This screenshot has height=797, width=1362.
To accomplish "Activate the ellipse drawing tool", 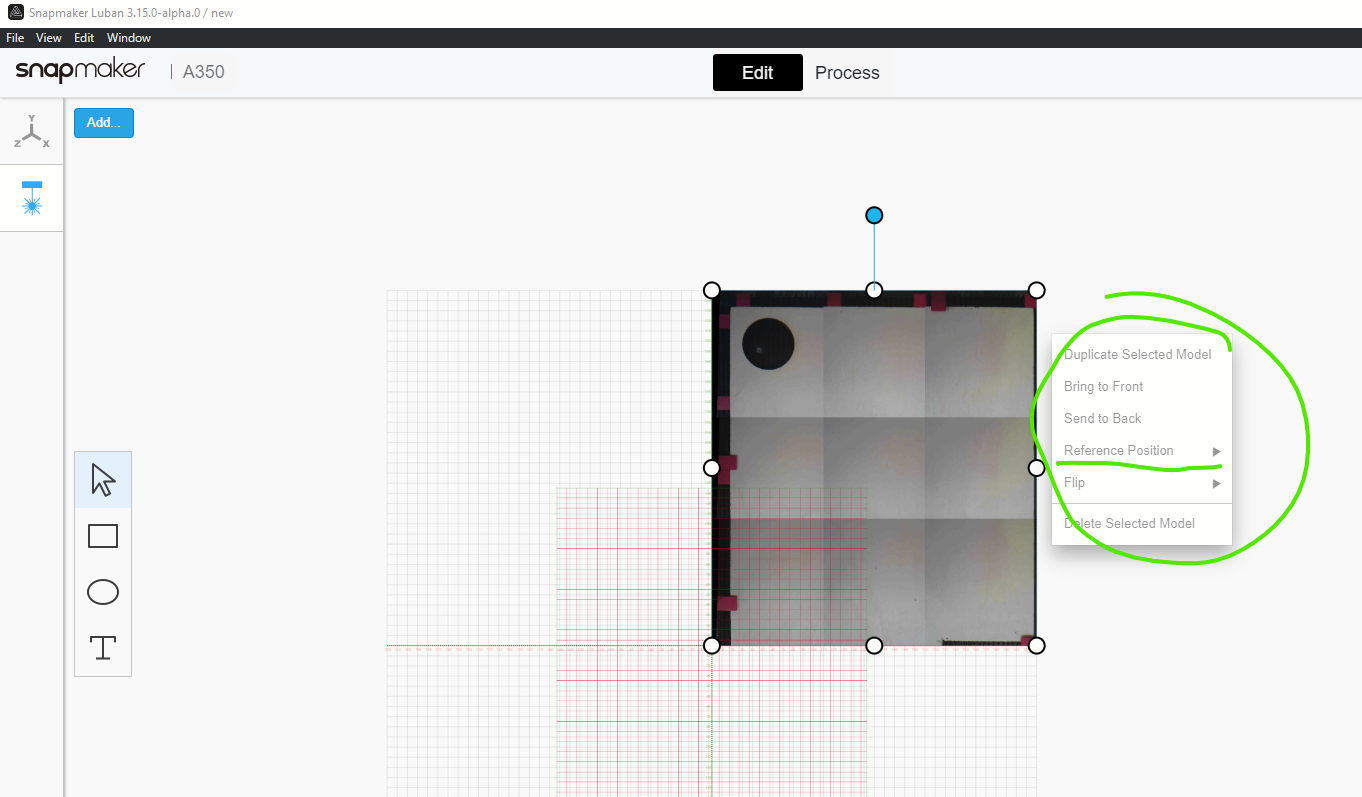I will click(103, 591).
